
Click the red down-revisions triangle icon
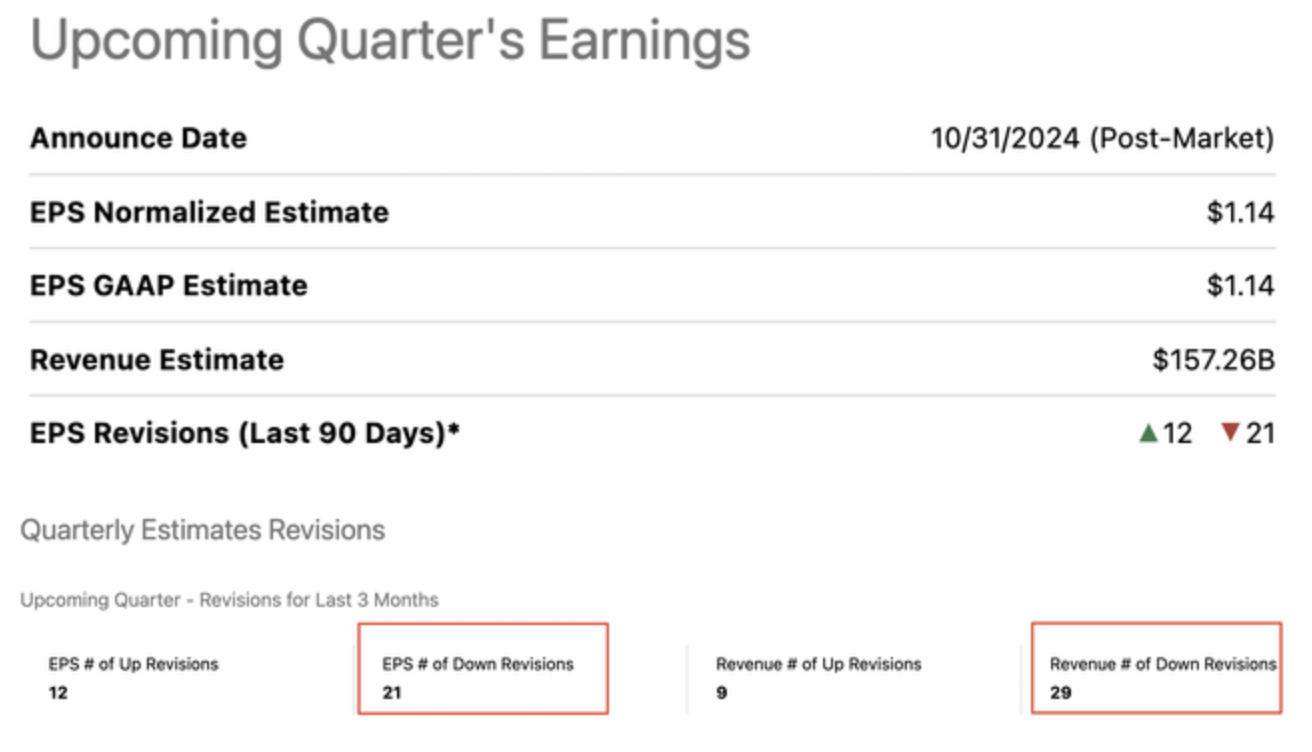(1230, 433)
